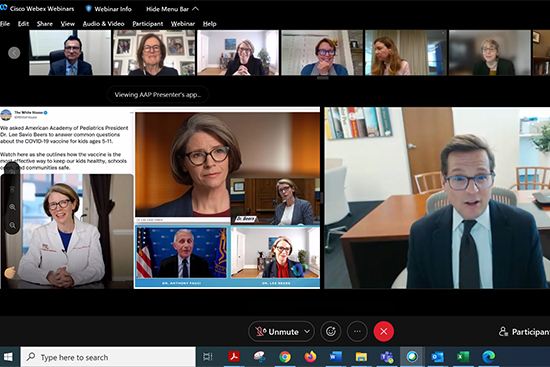The height and width of the screenshot is (367, 550).
Task: Open Microsoft Edge from the taskbar
Action: (489, 357)
